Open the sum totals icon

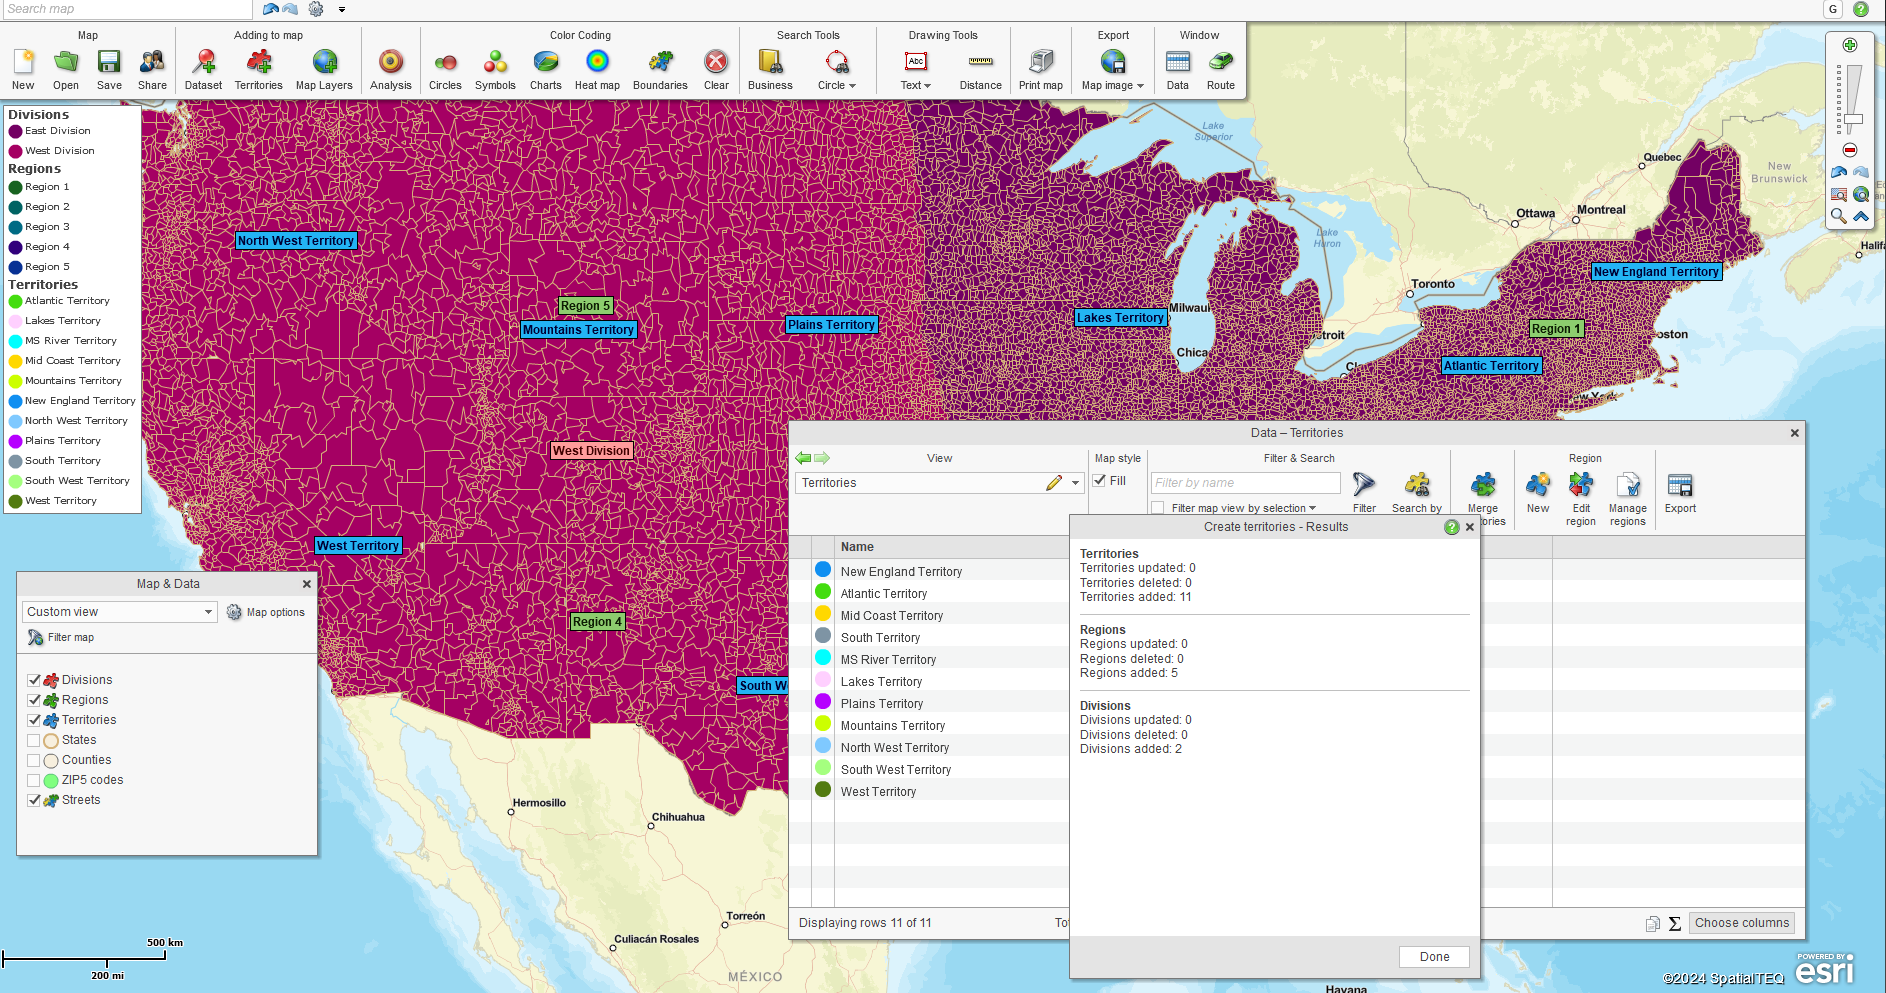coord(1675,923)
